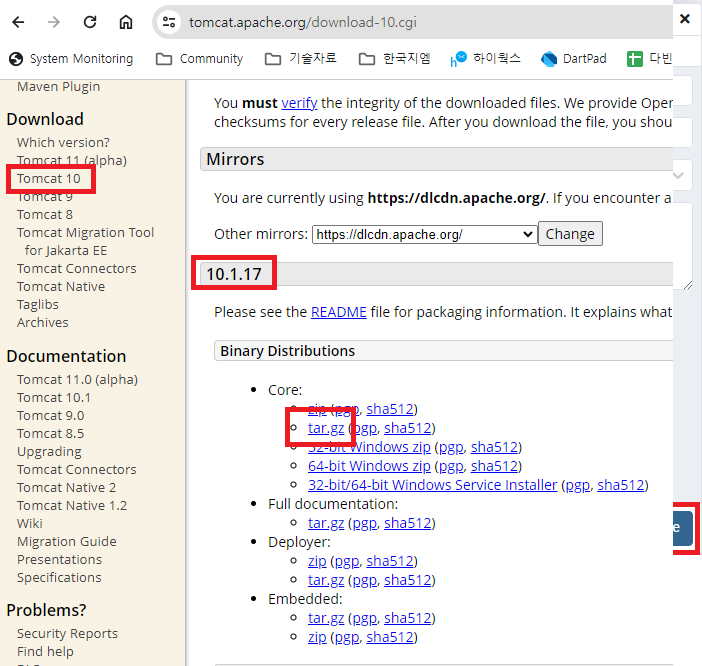Download 32-bit/64-bit Windows Service Installer
Screen dimensions: 702x666
[432, 485]
